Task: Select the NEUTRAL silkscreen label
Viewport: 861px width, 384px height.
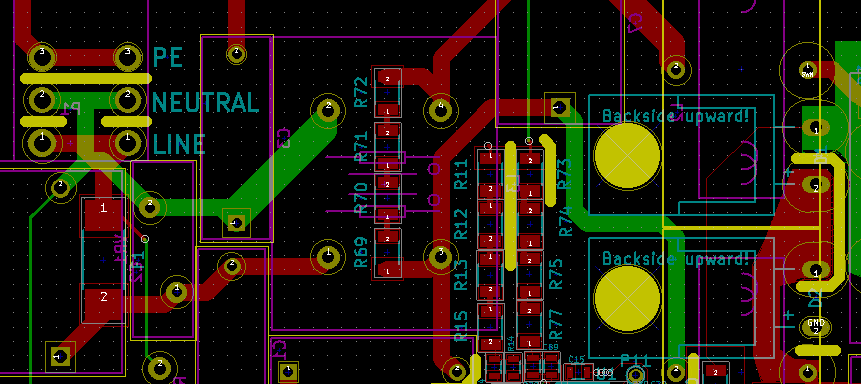Action: (x=205, y=103)
